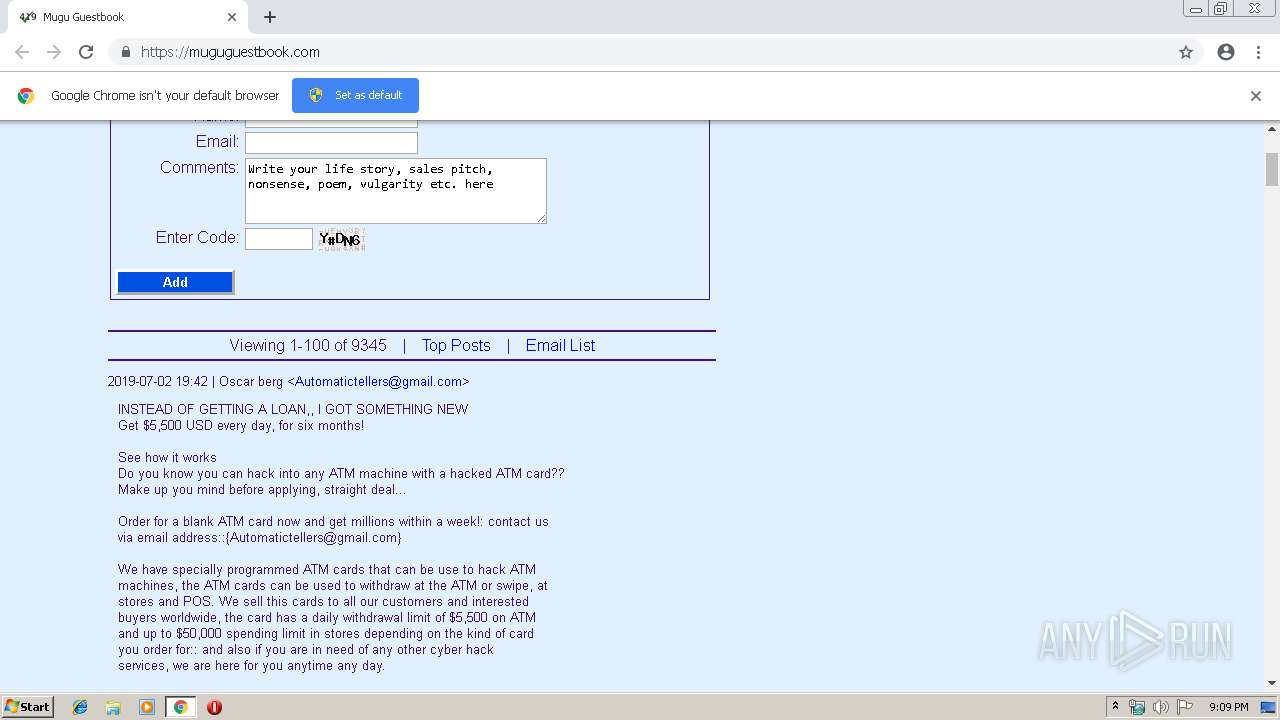This screenshot has width=1280, height=720.
Task: Click the Email input field
Action: click(331, 142)
